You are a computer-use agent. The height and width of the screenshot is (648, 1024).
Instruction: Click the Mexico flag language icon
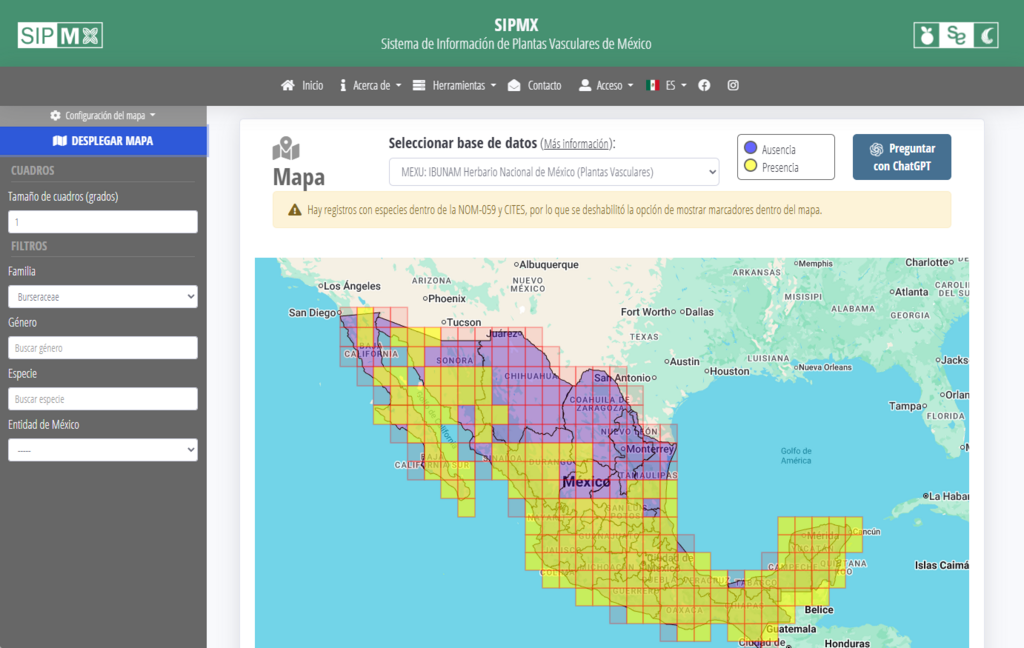click(652, 86)
